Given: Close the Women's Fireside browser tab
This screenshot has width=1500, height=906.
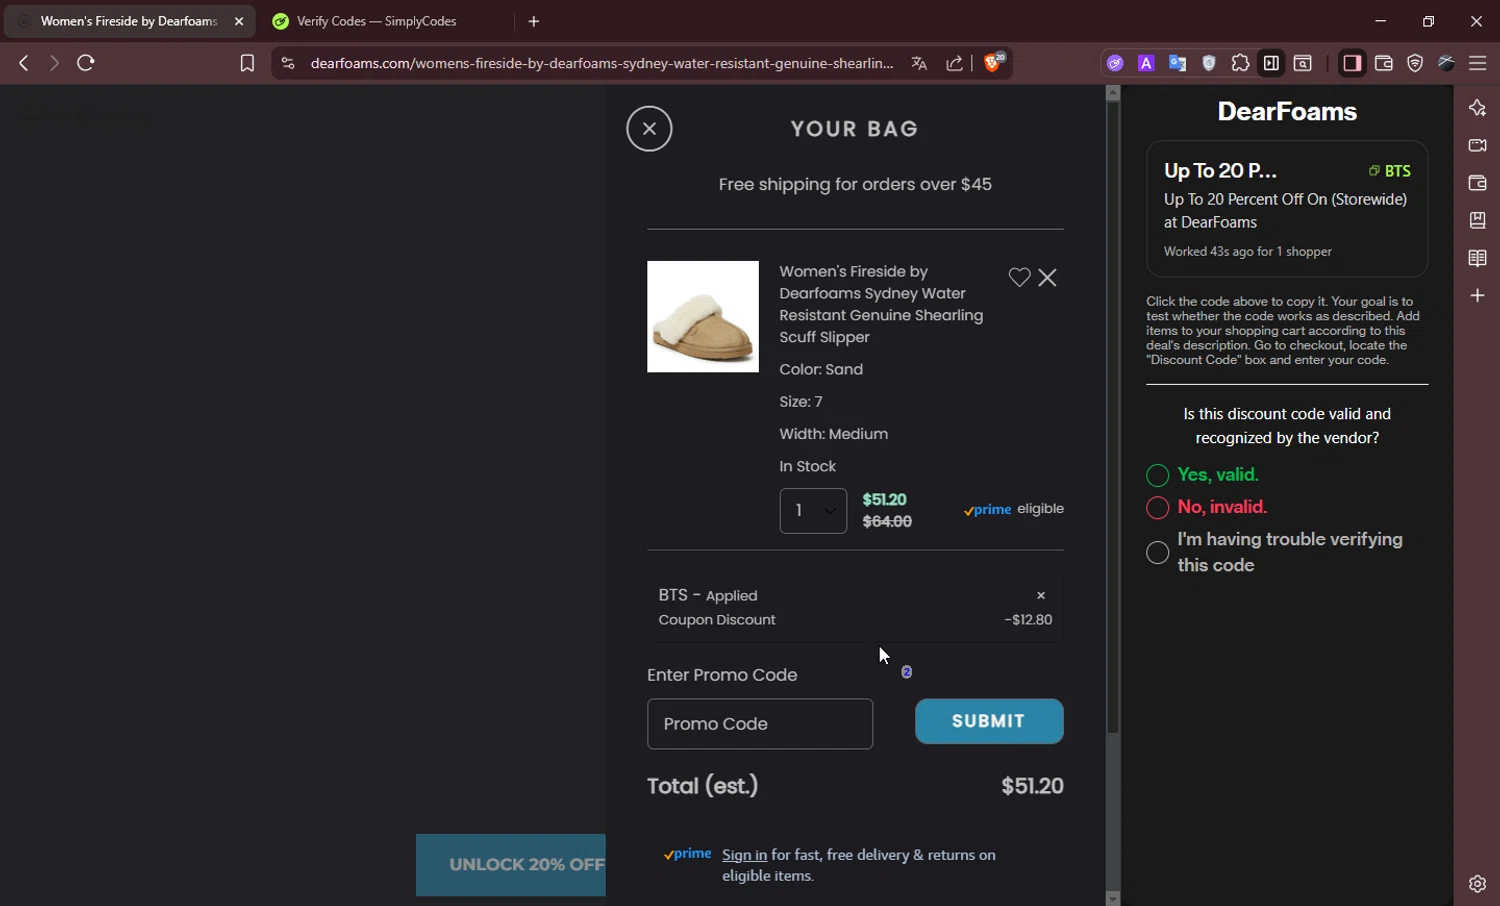Looking at the screenshot, I should point(239,21).
